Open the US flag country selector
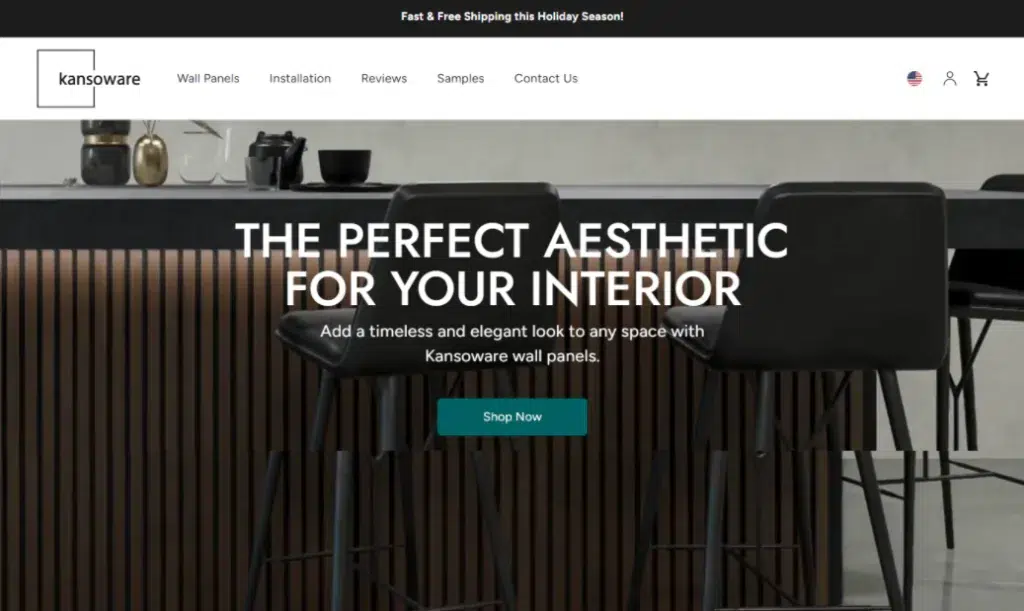 914,78
